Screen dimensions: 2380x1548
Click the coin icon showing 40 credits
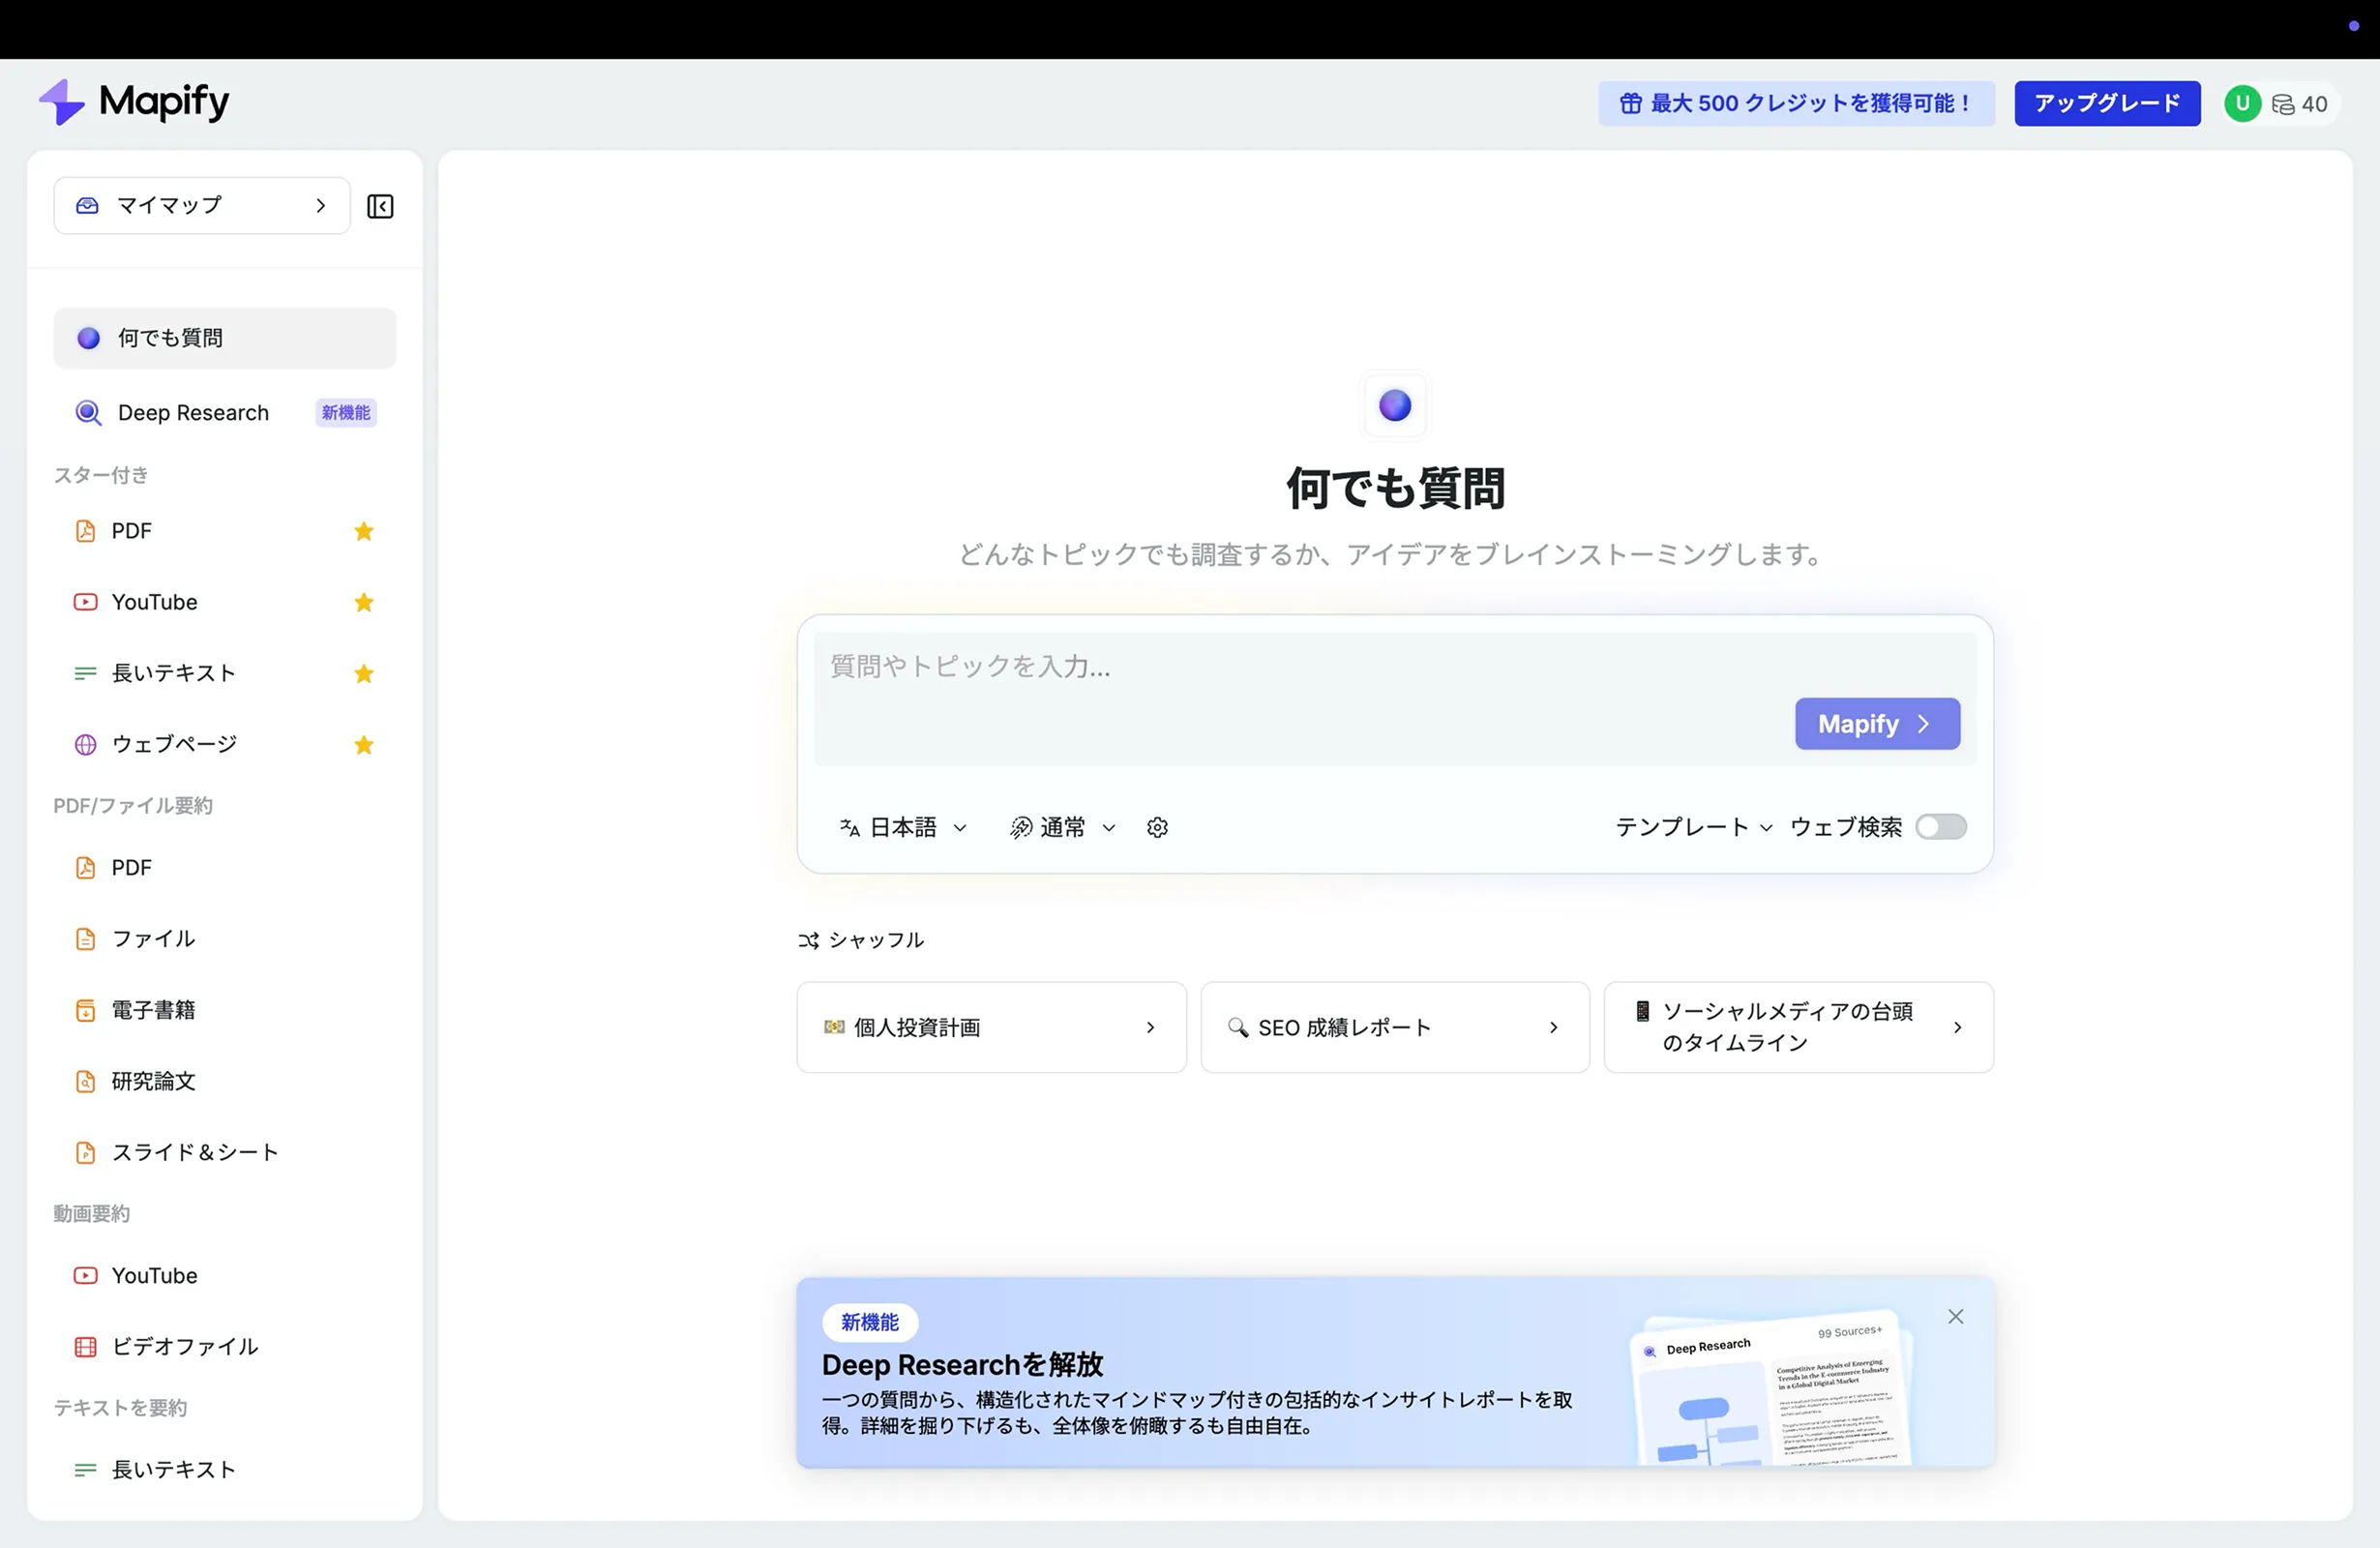(x=2285, y=103)
